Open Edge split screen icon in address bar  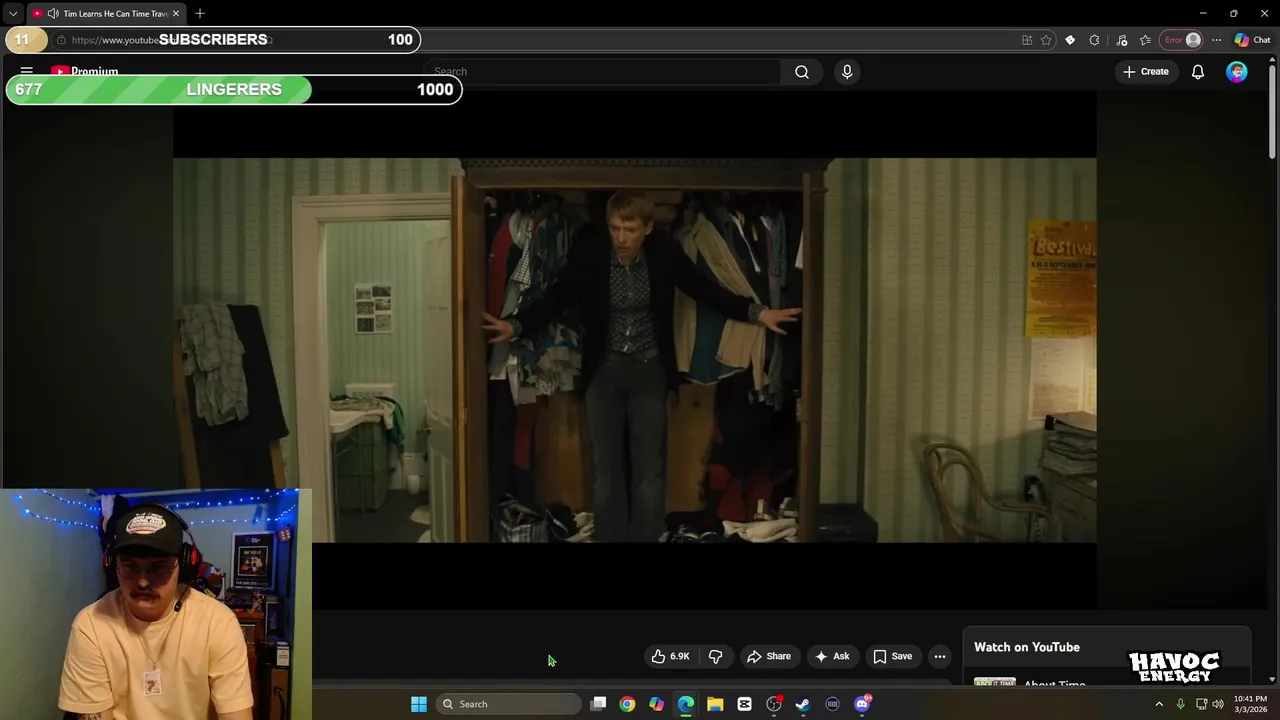pyautogui.click(x=1027, y=40)
